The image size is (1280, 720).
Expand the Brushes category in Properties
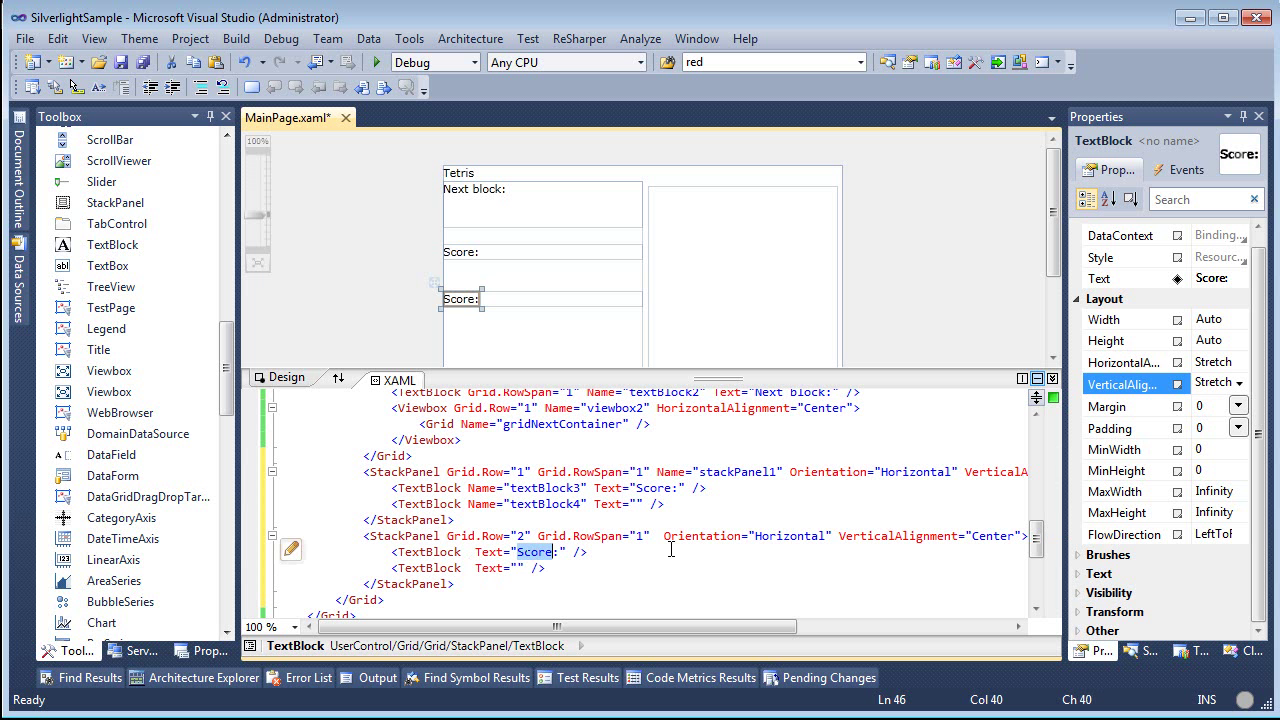[1077, 555]
